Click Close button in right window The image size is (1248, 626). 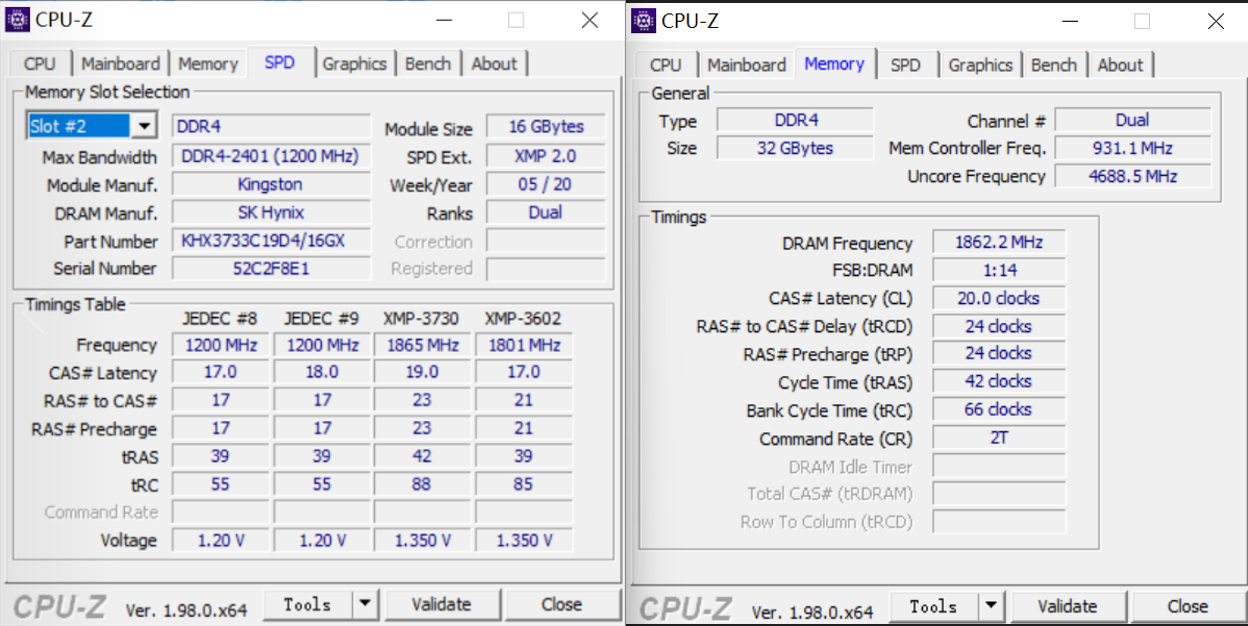[1188, 605]
